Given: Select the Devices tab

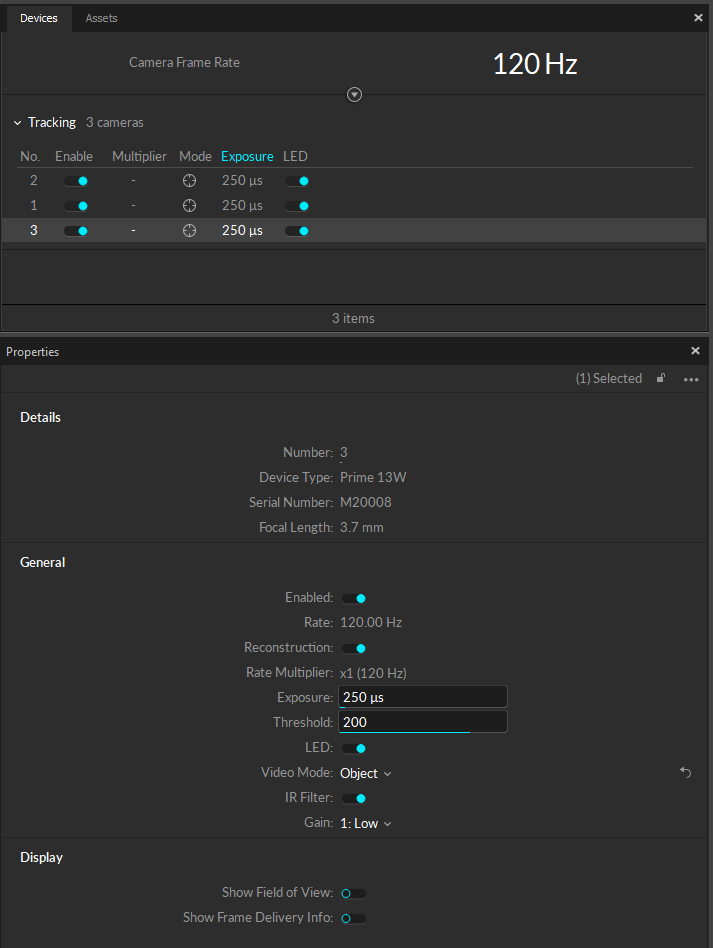Looking at the screenshot, I should click(x=38, y=17).
